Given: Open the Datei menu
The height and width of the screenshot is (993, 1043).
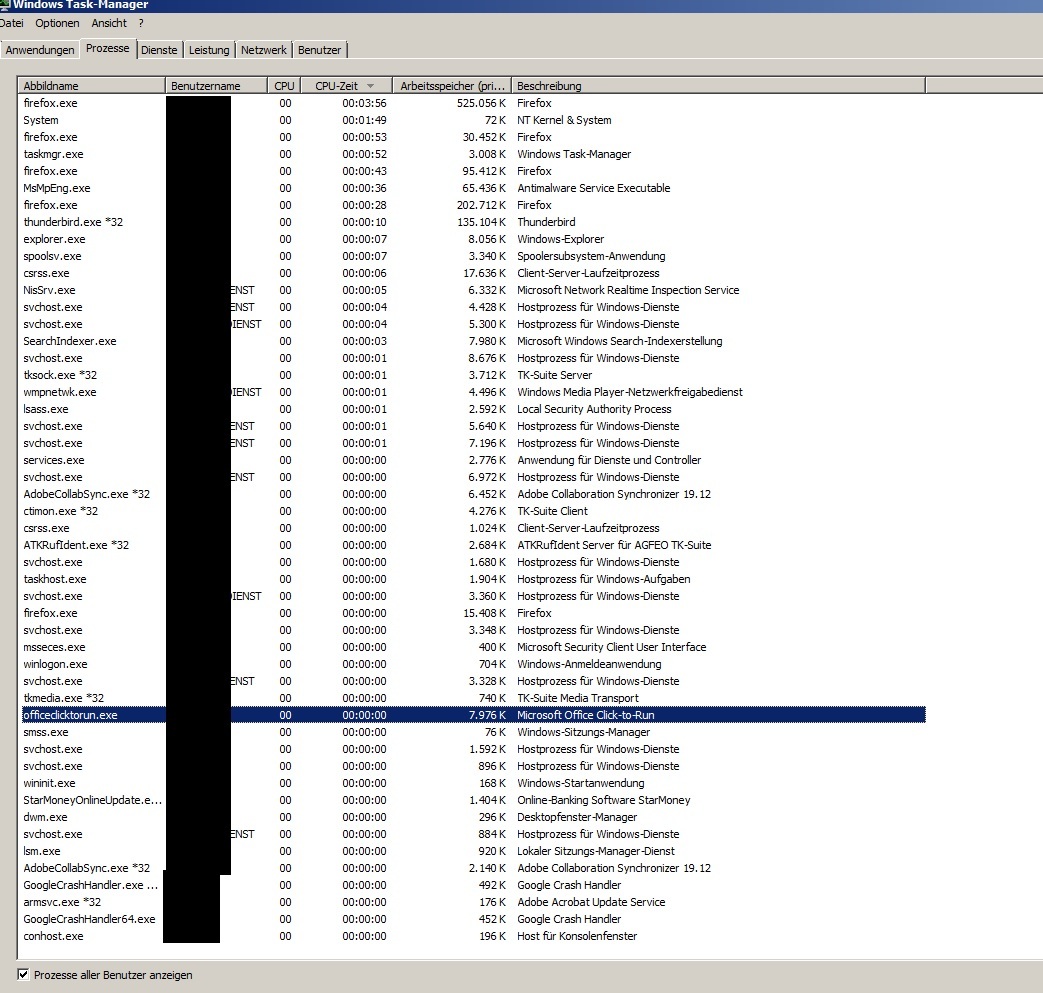Looking at the screenshot, I should (x=11, y=23).
